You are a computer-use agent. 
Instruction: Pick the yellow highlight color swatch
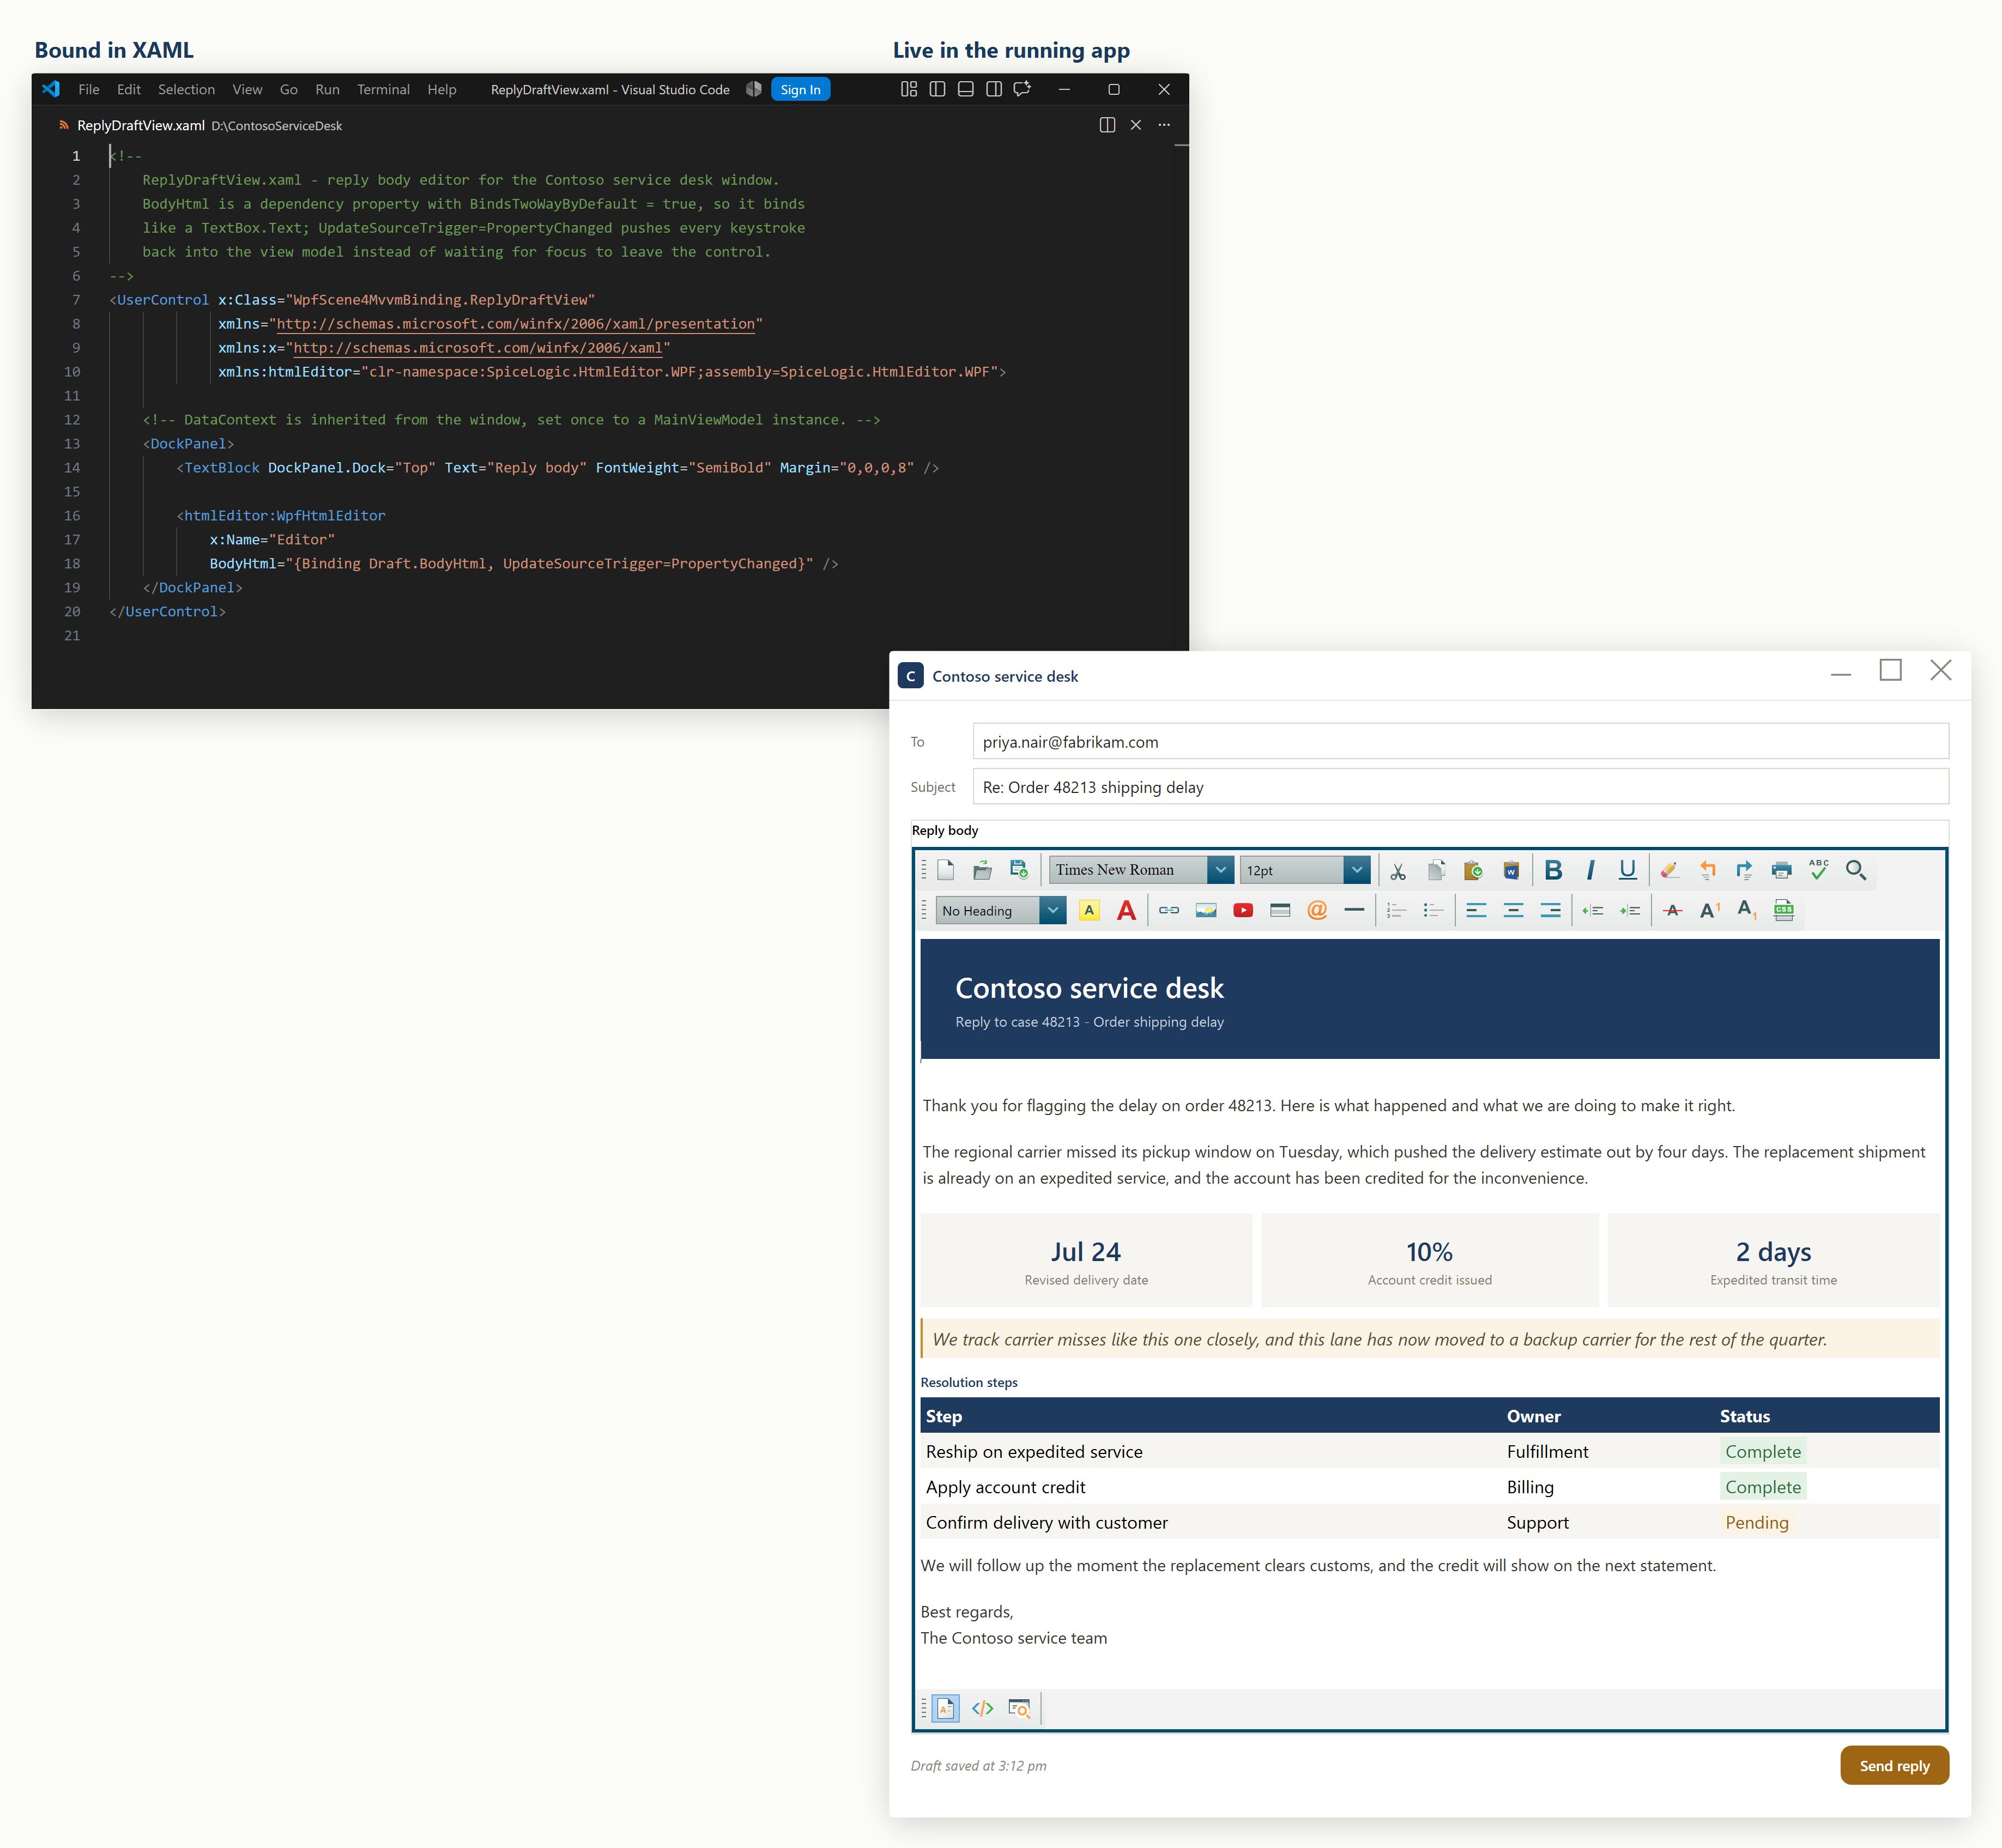[1089, 910]
